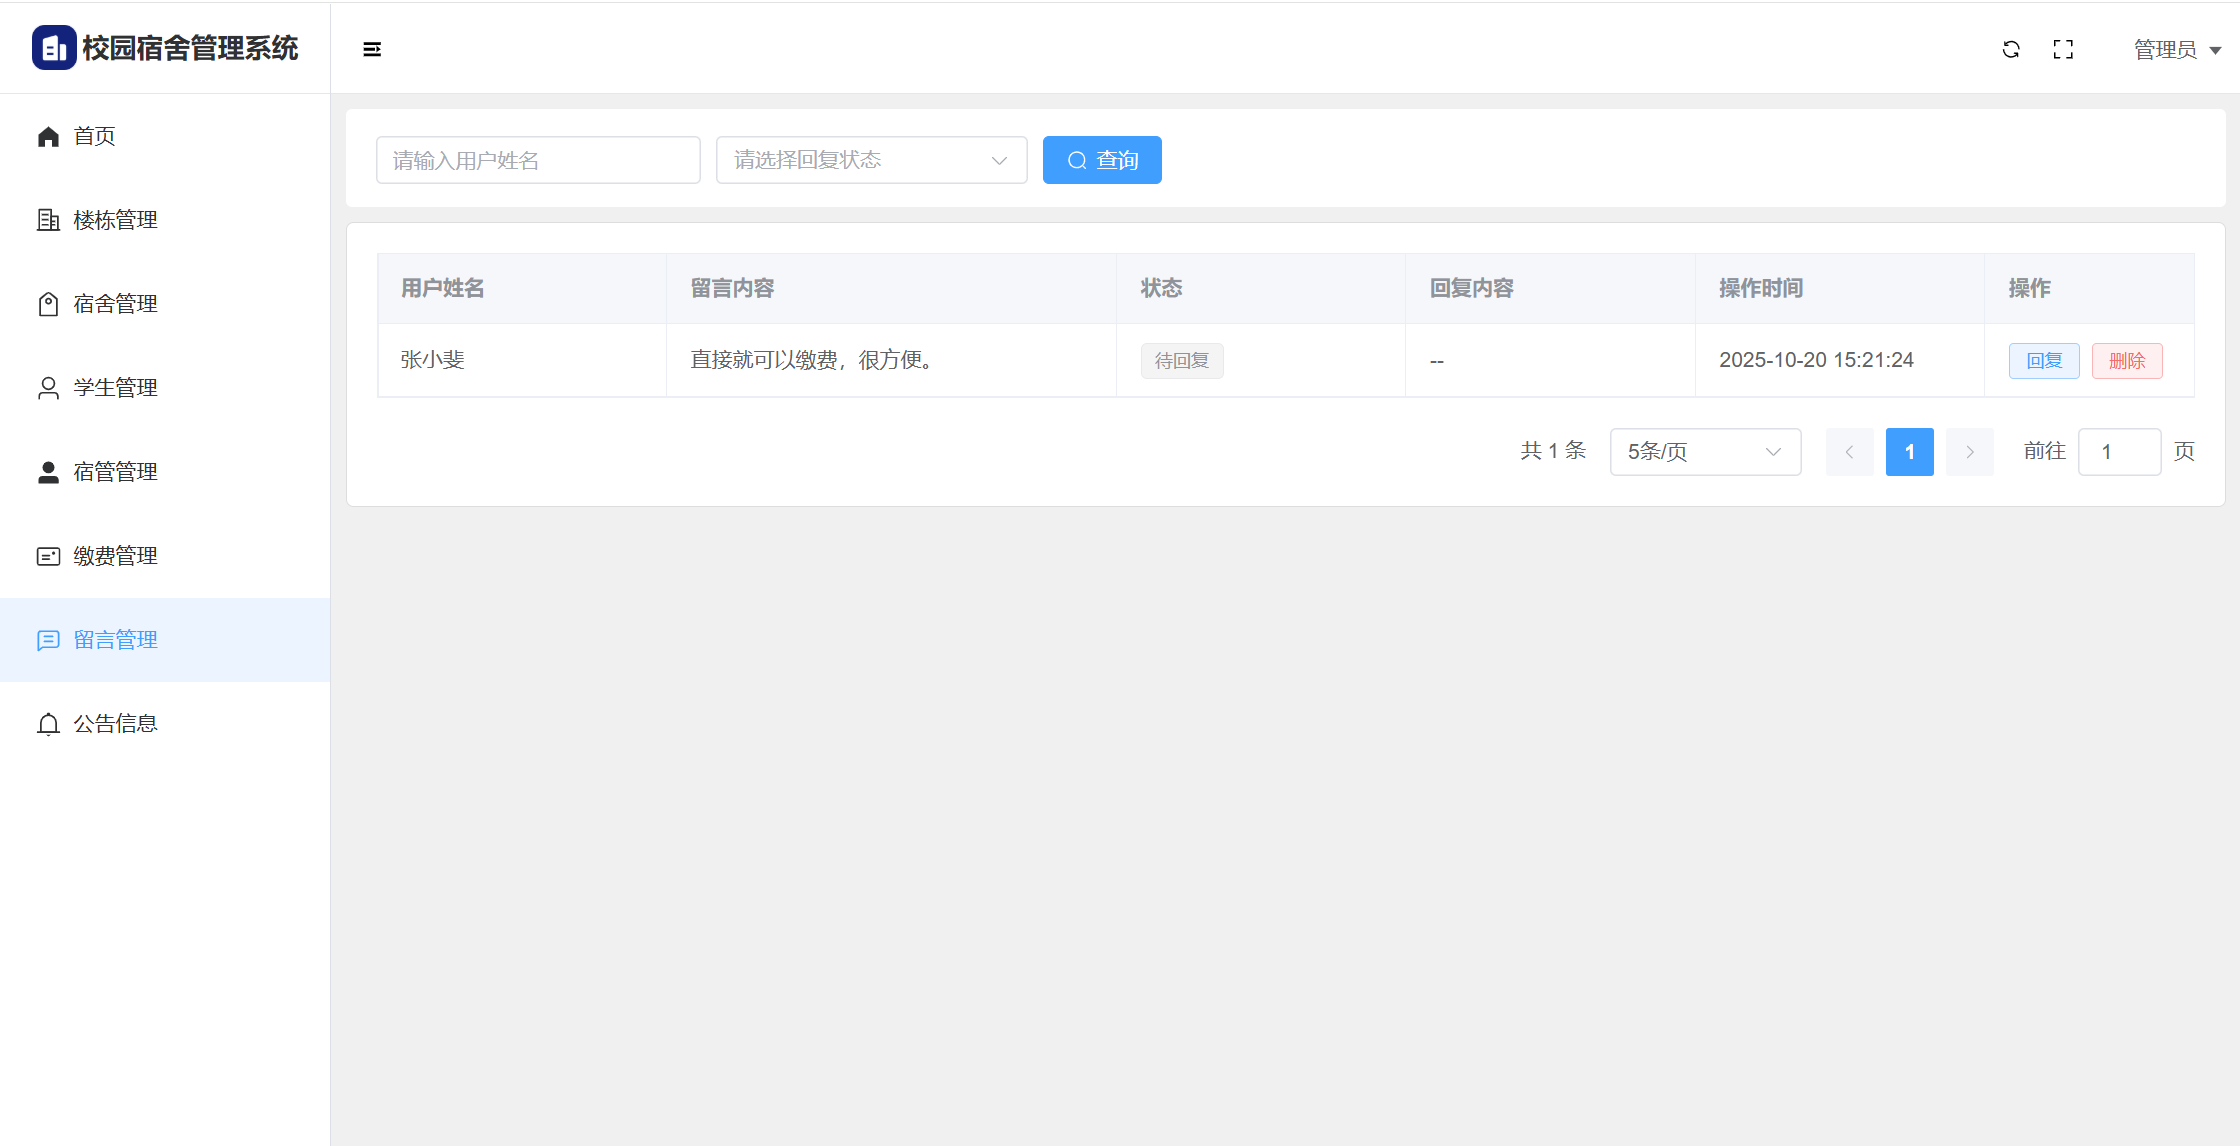The image size is (2240, 1146).
Task: Click 回复 button for 张小斐's message
Action: coord(2044,361)
